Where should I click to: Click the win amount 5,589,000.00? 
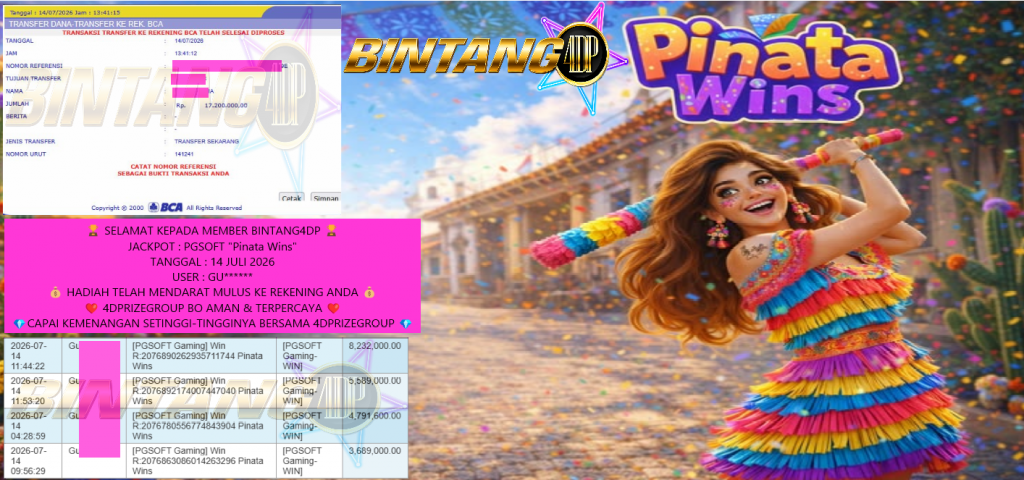coord(374,381)
